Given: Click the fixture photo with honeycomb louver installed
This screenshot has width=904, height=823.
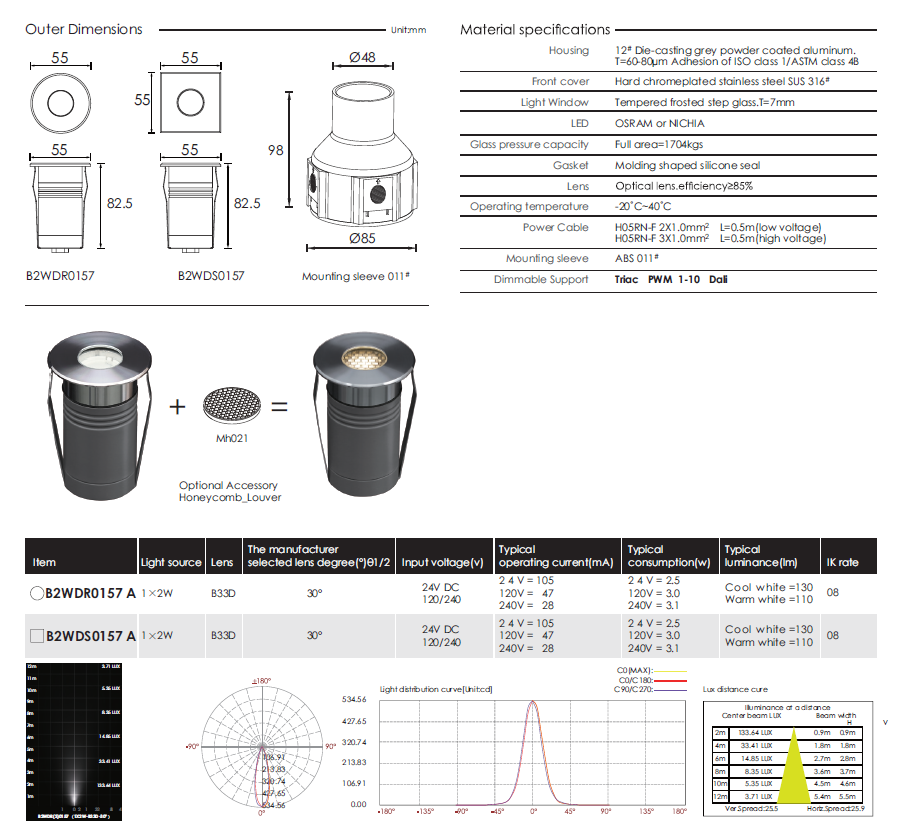Looking at the screenshot, I should [x=361, y=410].
